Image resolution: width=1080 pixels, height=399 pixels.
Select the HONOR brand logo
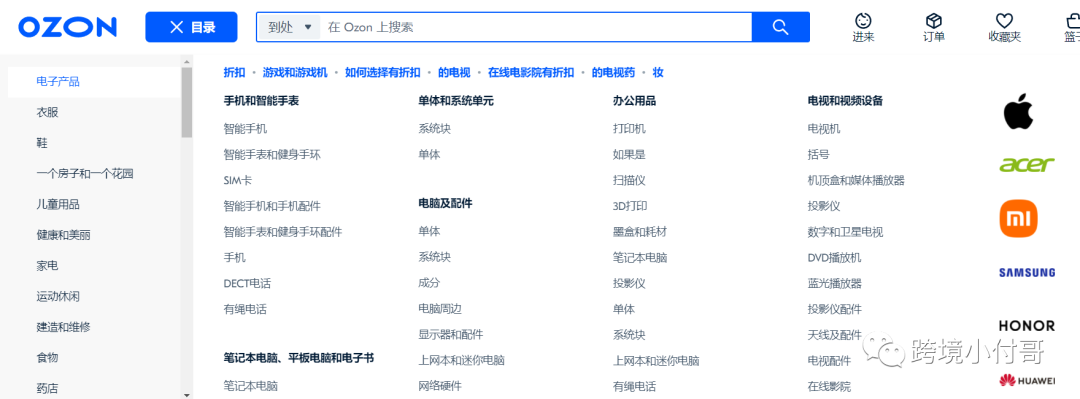pos(1027,325)
